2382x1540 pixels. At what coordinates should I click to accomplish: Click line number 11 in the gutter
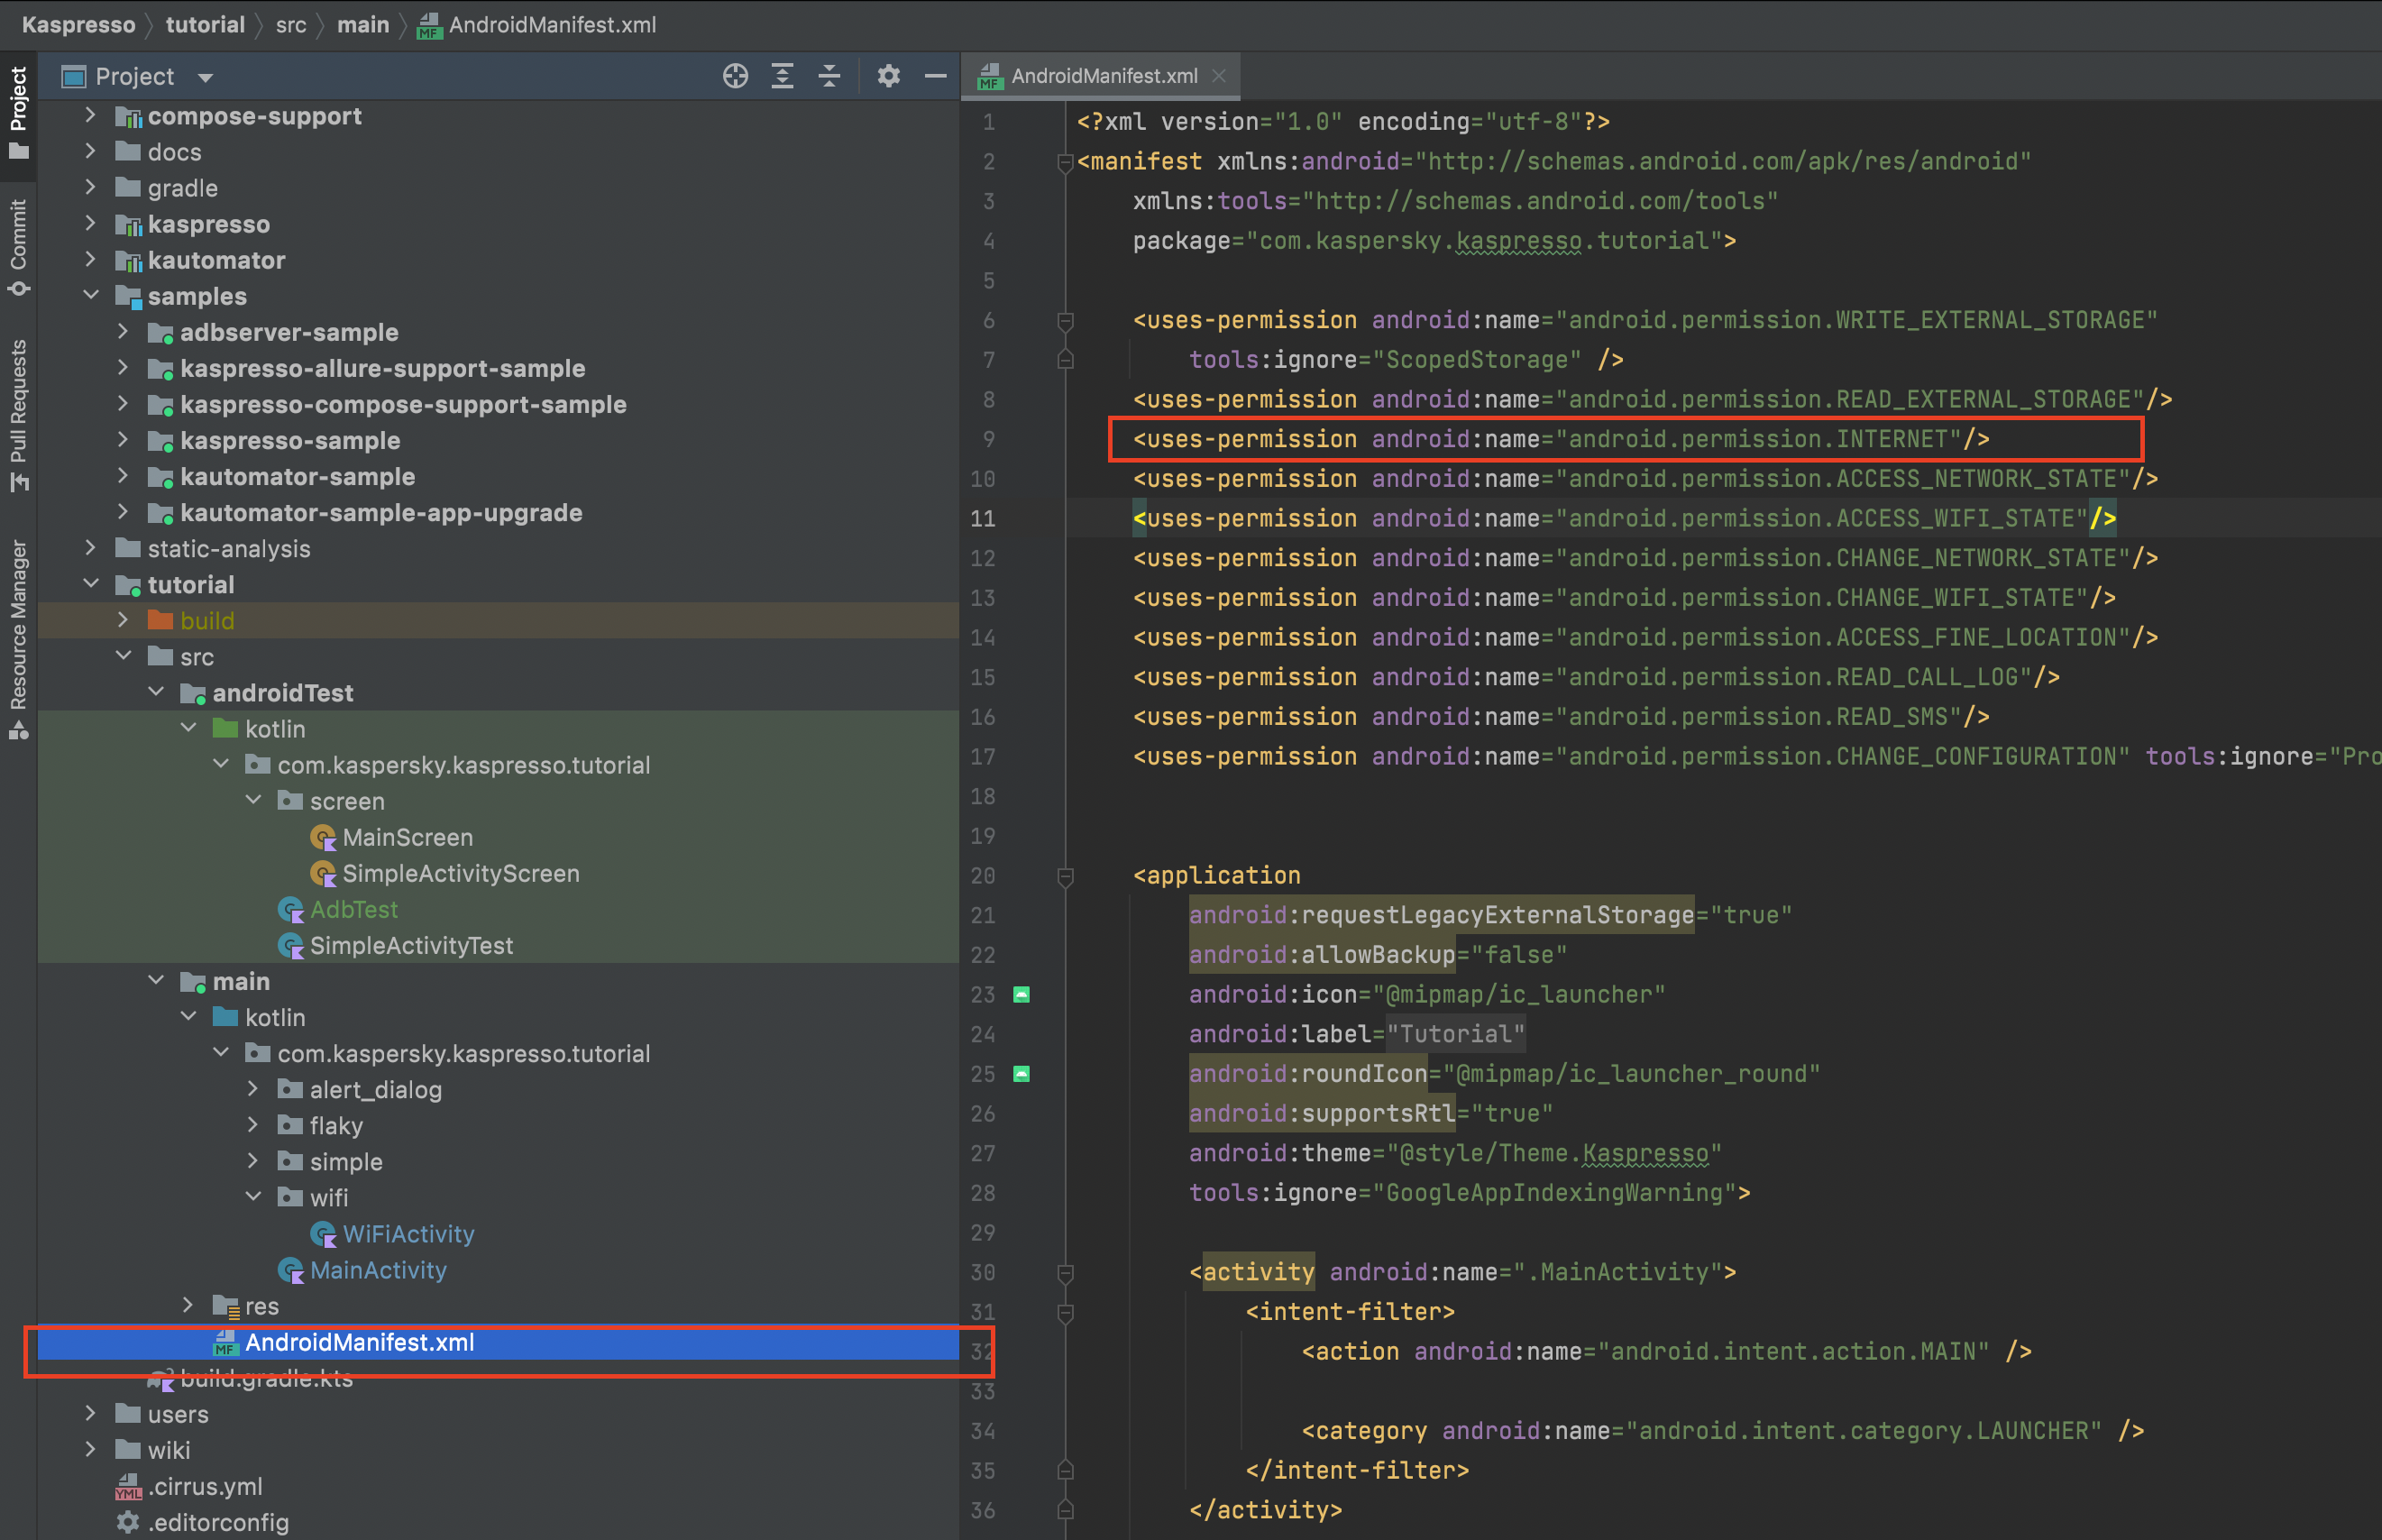983,518
